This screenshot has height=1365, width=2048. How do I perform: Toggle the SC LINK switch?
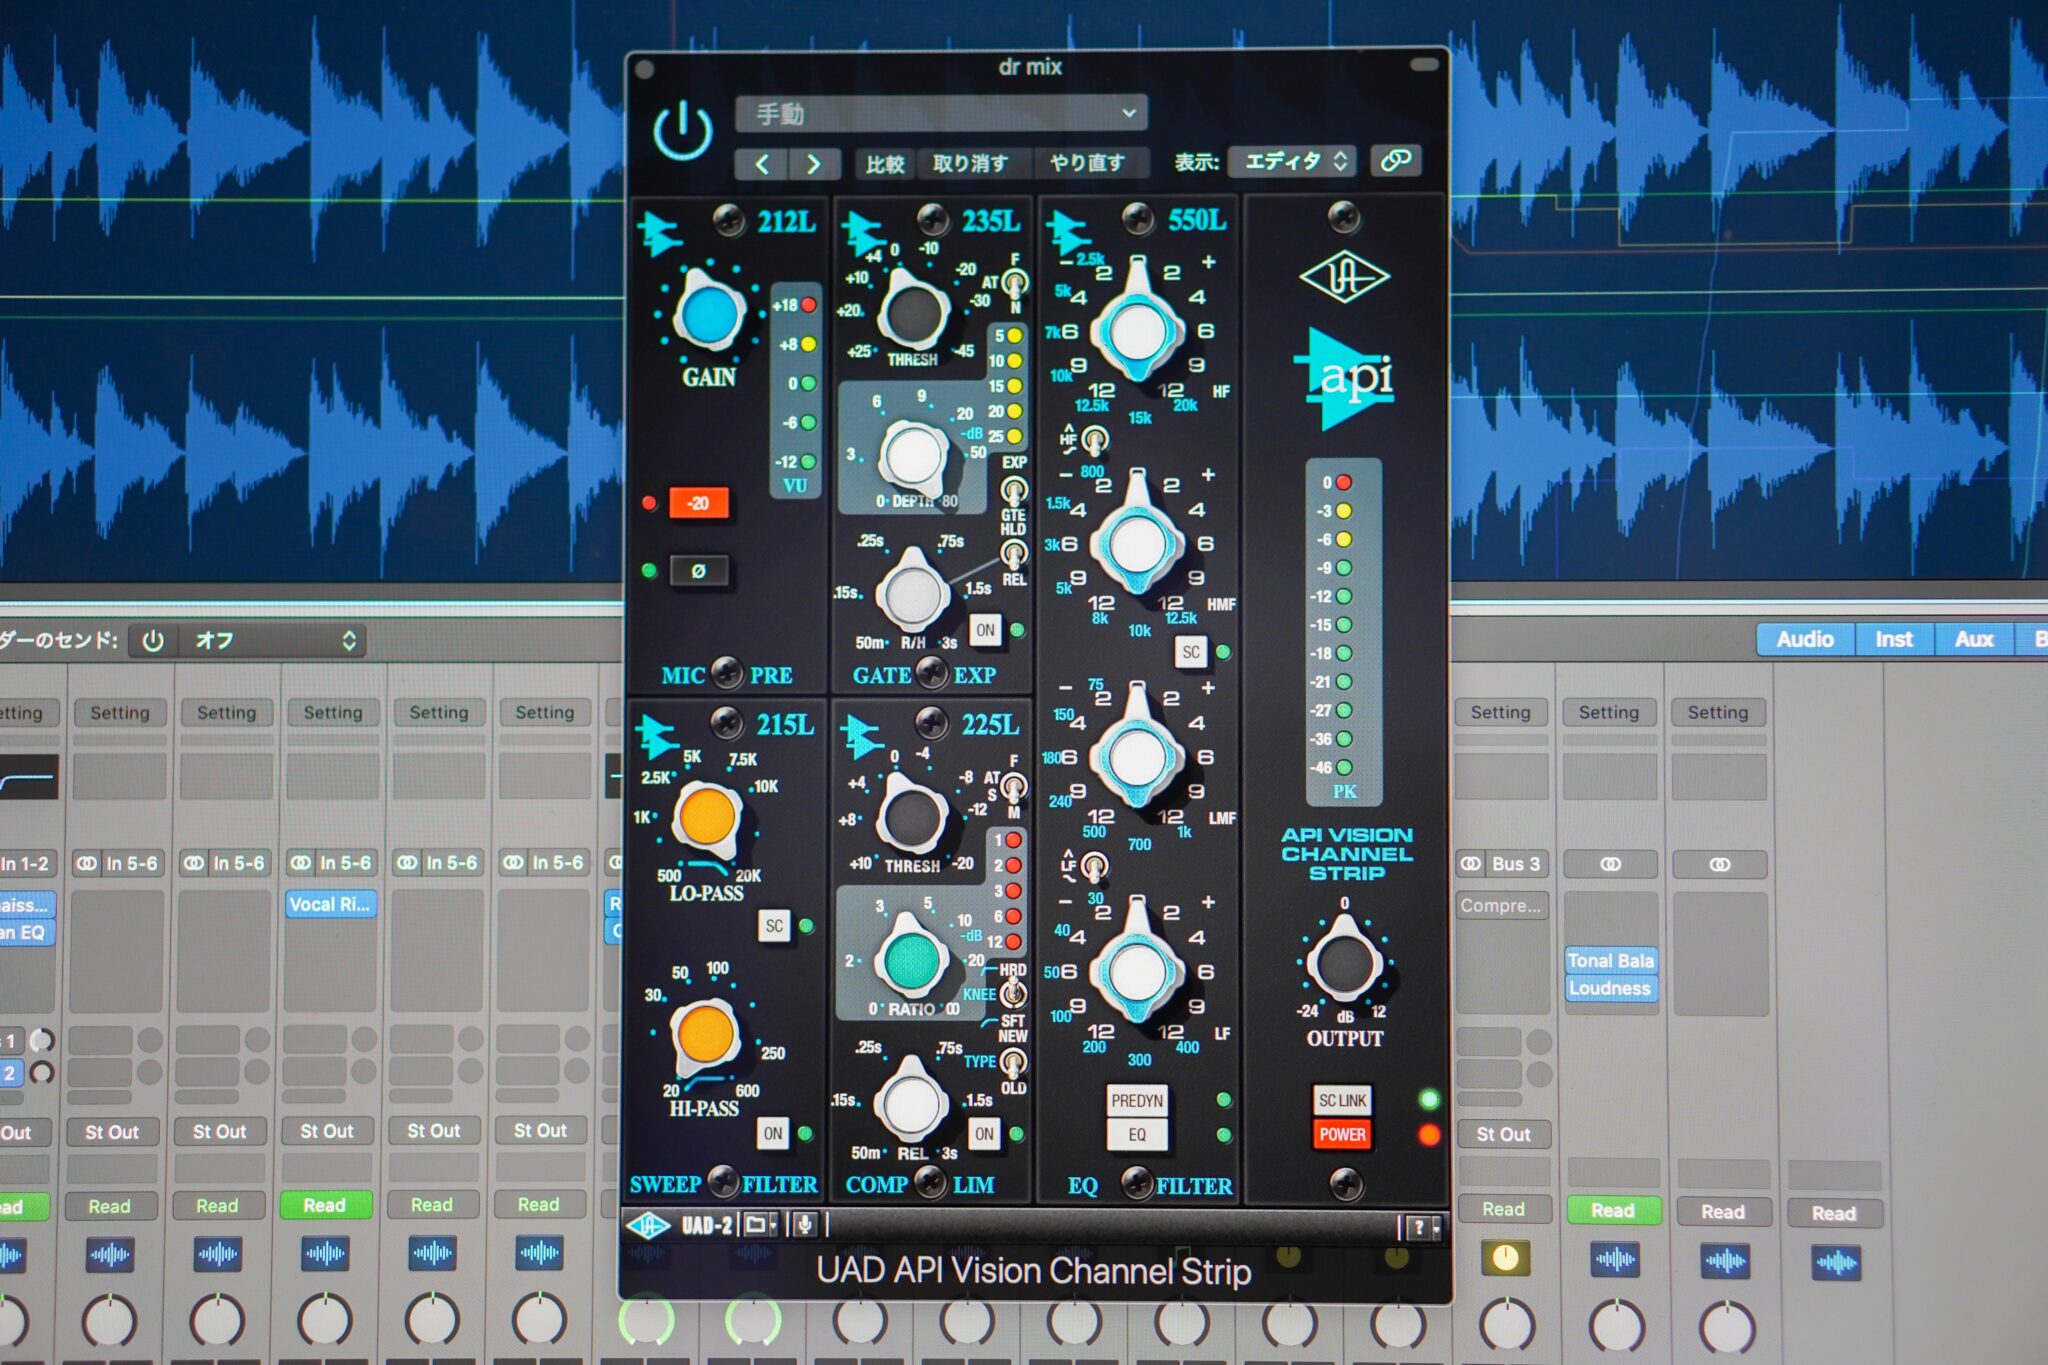click(1342, 1100)
